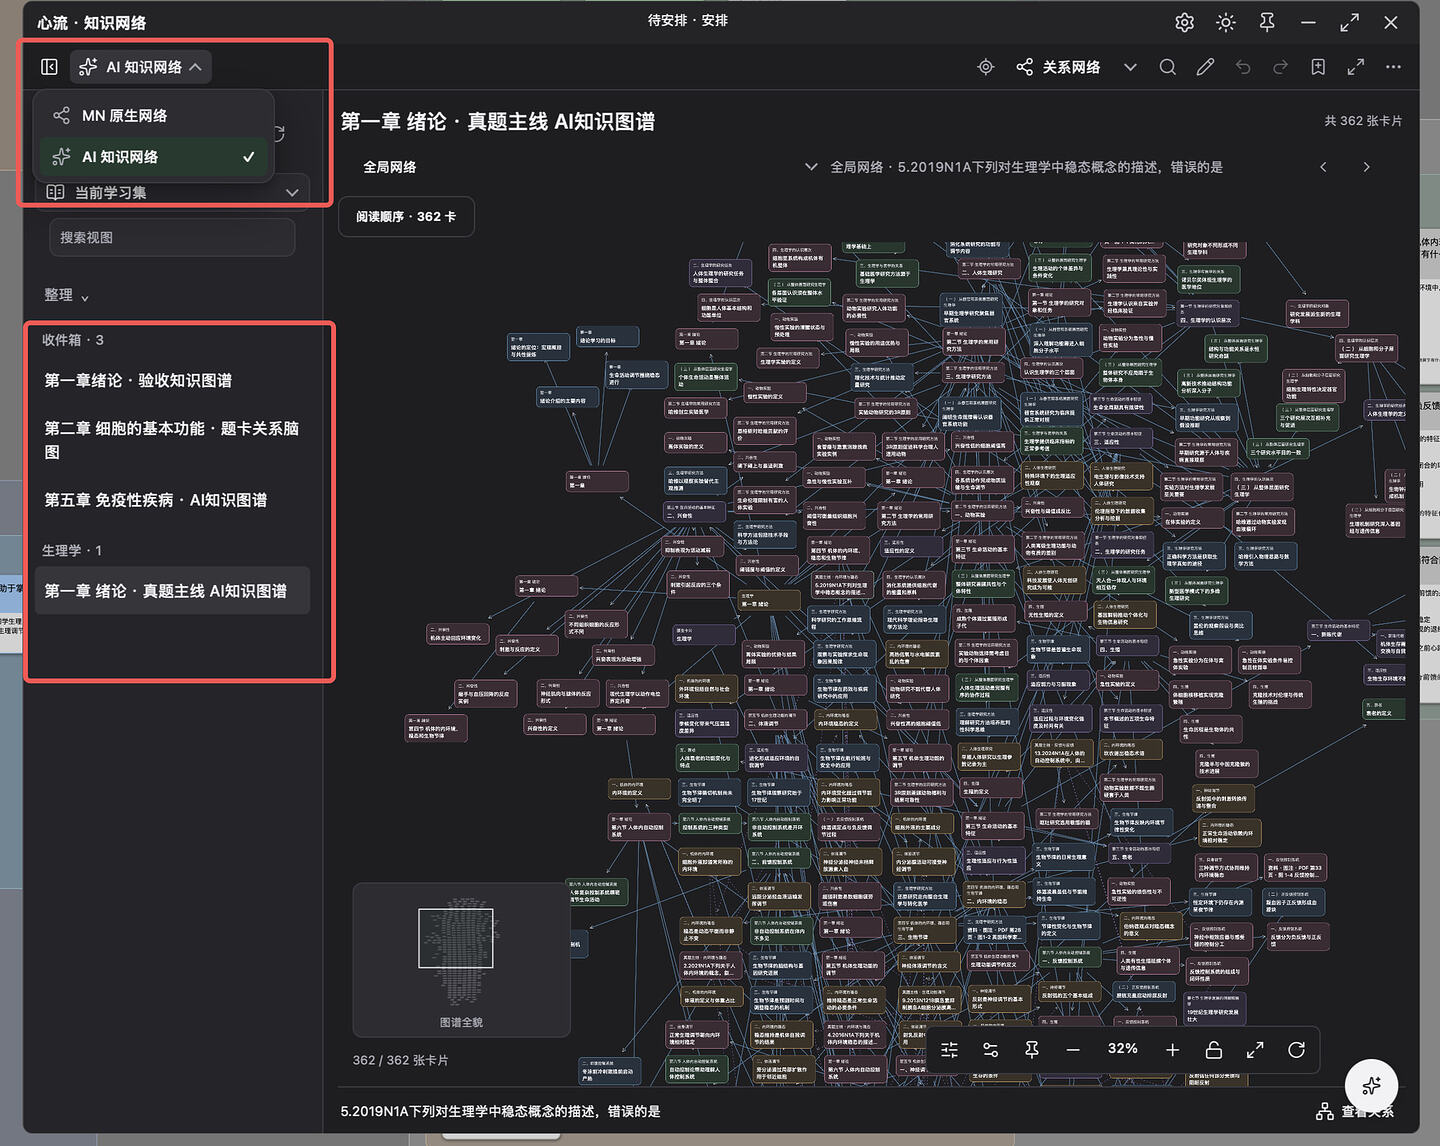Screen dimensions: 1440x1146
Task: Open 第一章绪论 · 验收知识图谱
Action: click(x=138, y=381)
